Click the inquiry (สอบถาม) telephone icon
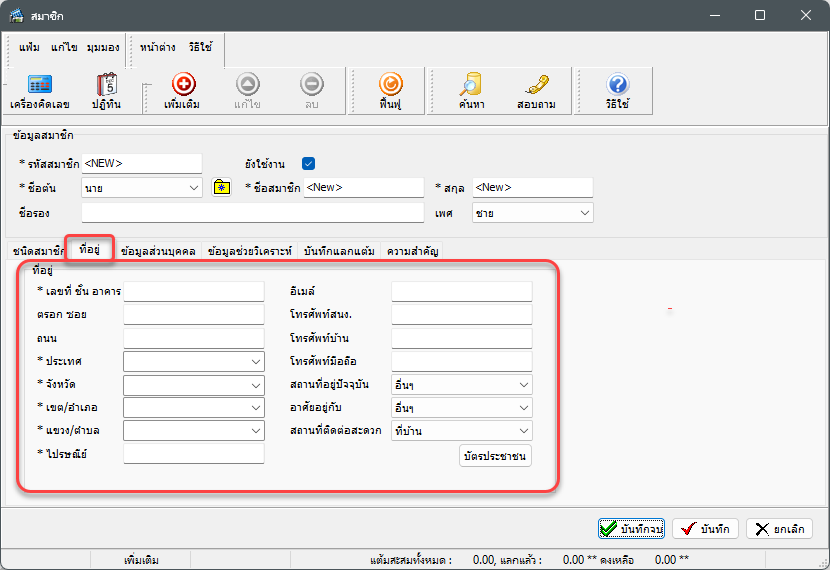The height and width of the screenshot is (570, 830). 536,87
